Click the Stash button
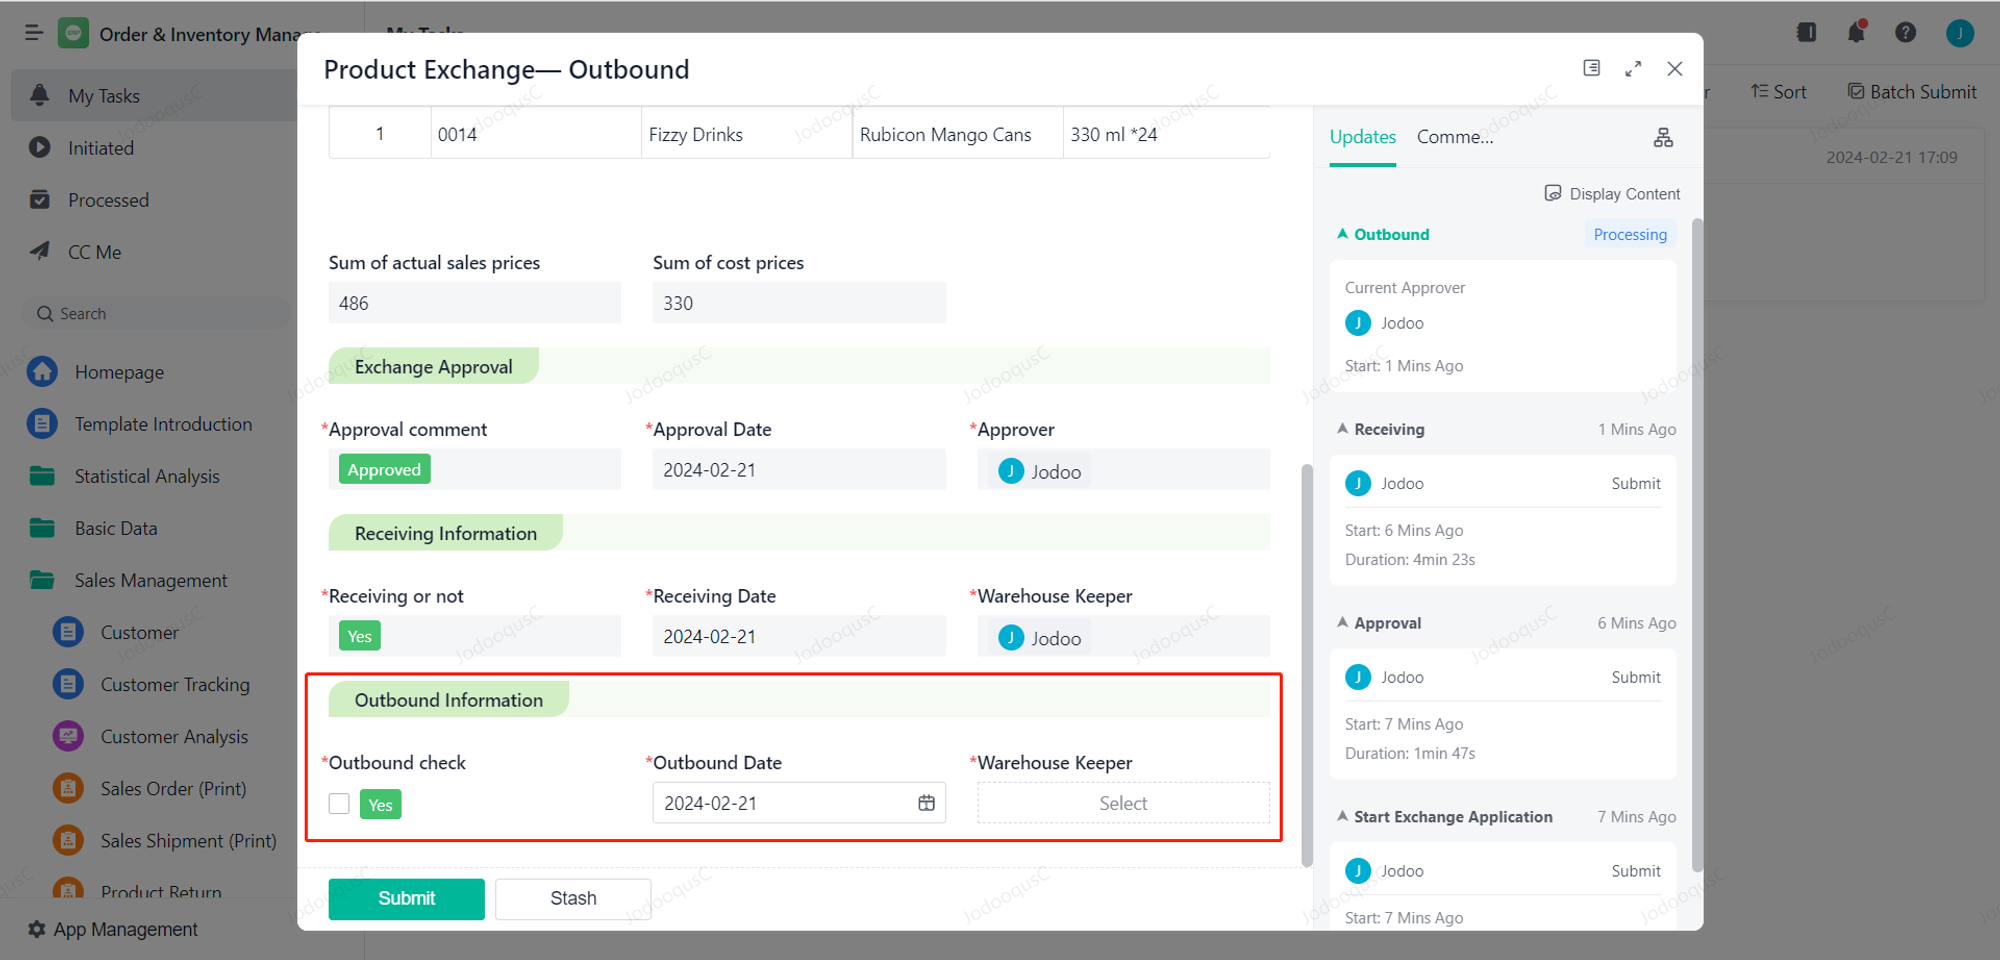 pos(573,898)
